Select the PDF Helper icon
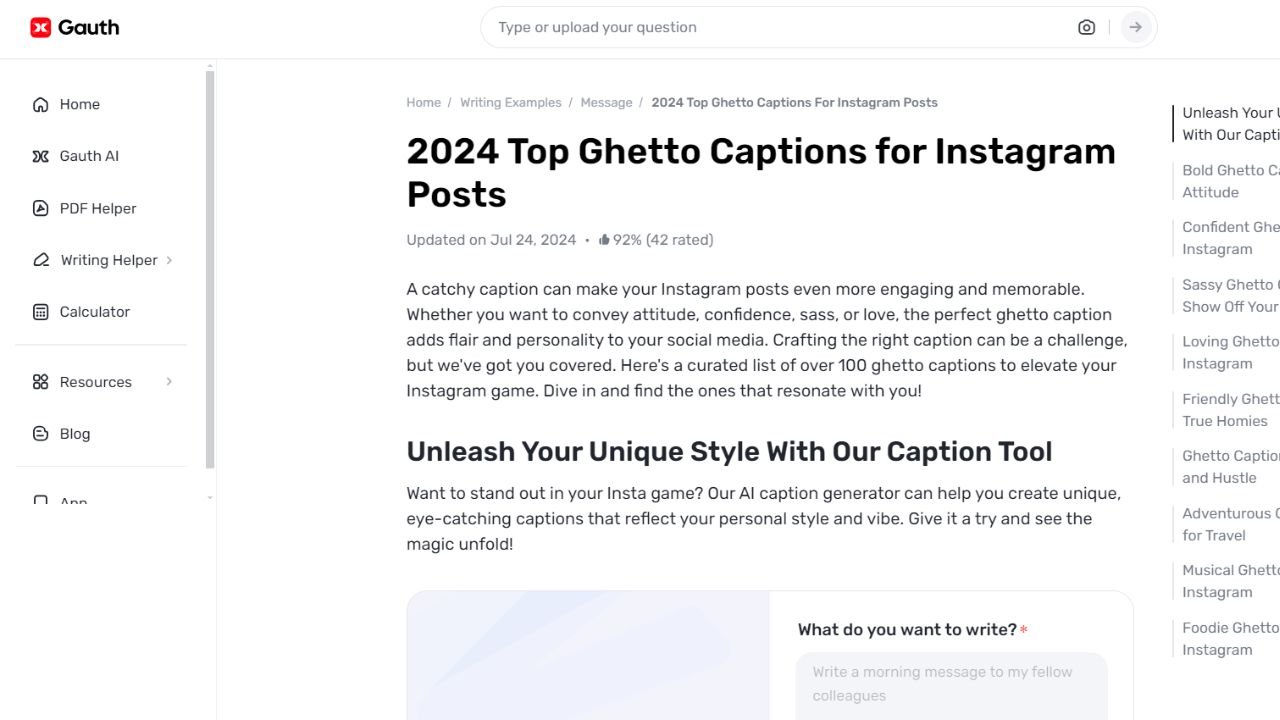 pos(39,208)
